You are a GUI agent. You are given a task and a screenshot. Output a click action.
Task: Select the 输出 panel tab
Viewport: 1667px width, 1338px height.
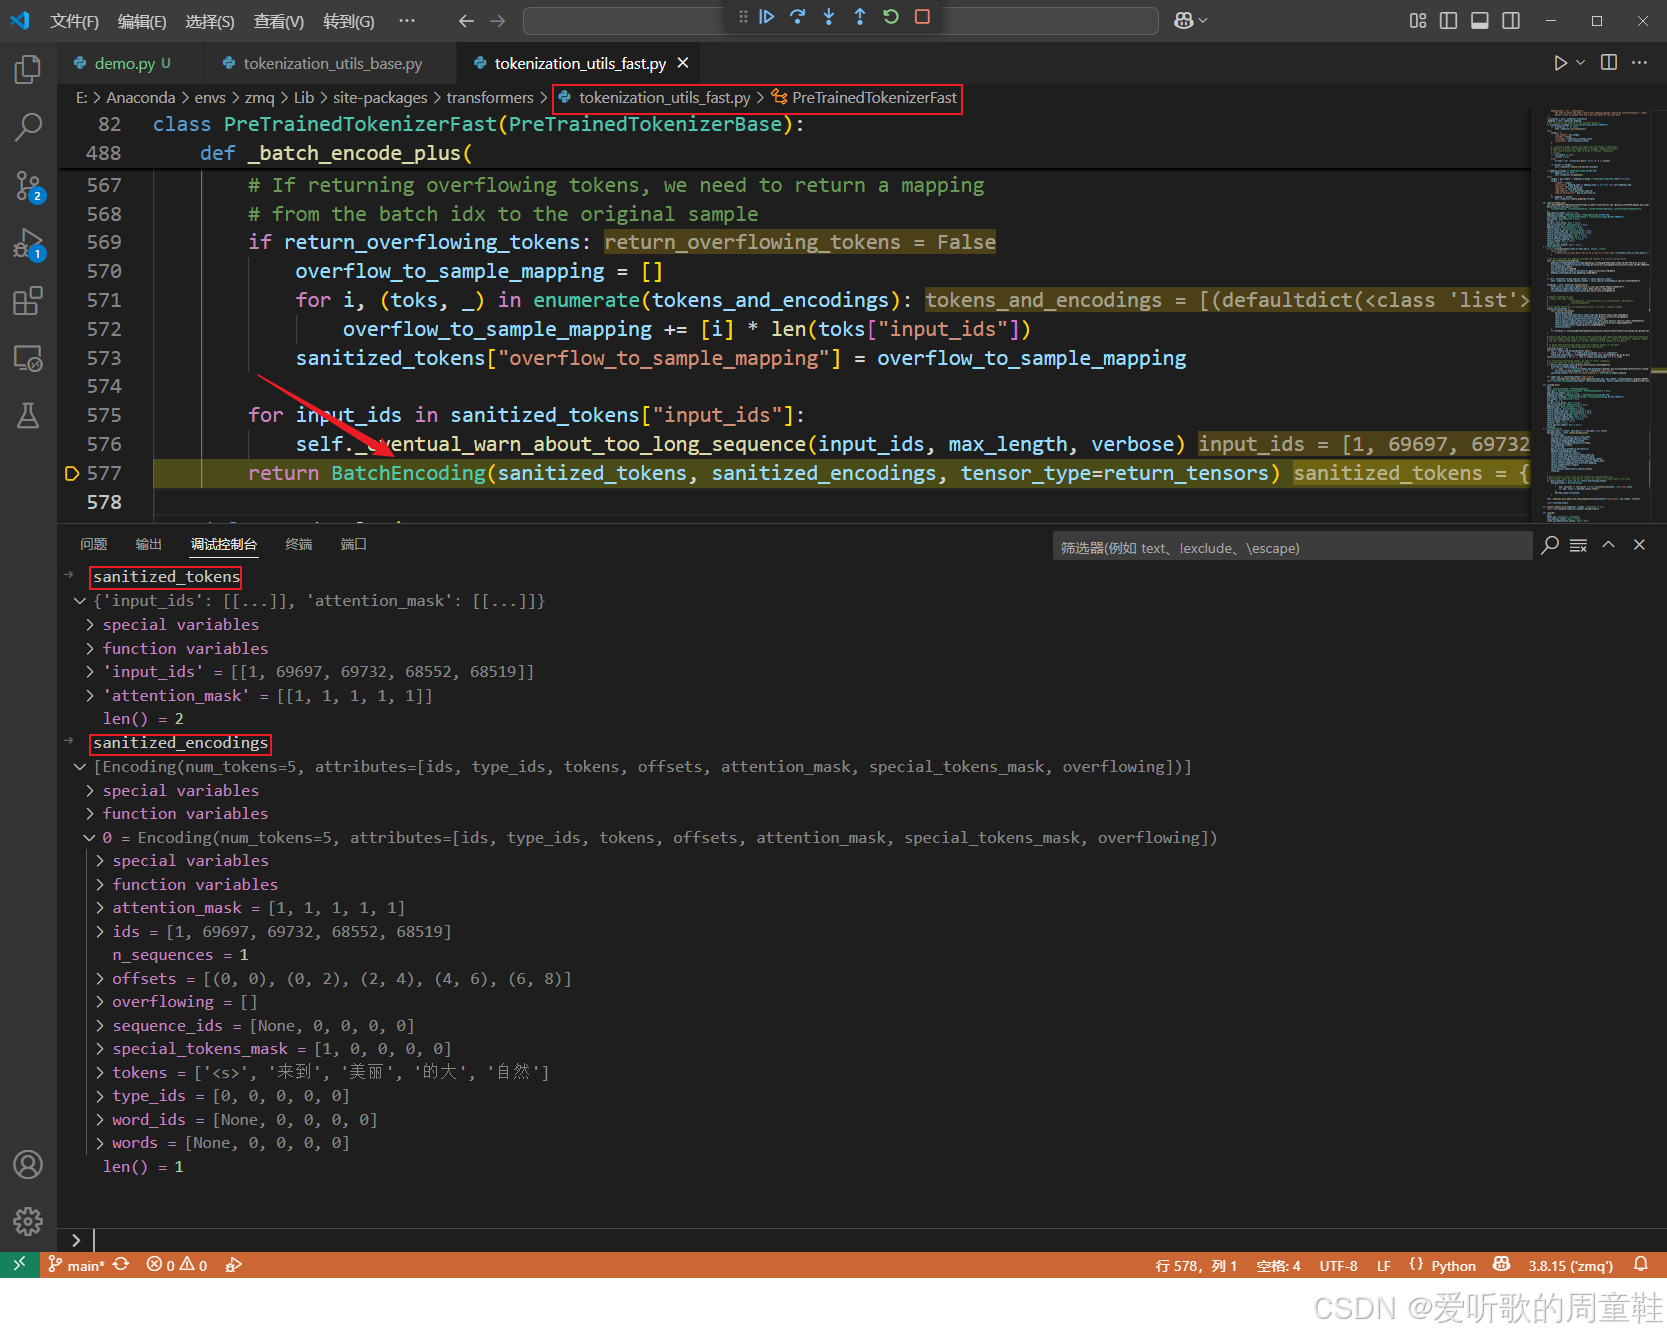[x=149, y=544]
